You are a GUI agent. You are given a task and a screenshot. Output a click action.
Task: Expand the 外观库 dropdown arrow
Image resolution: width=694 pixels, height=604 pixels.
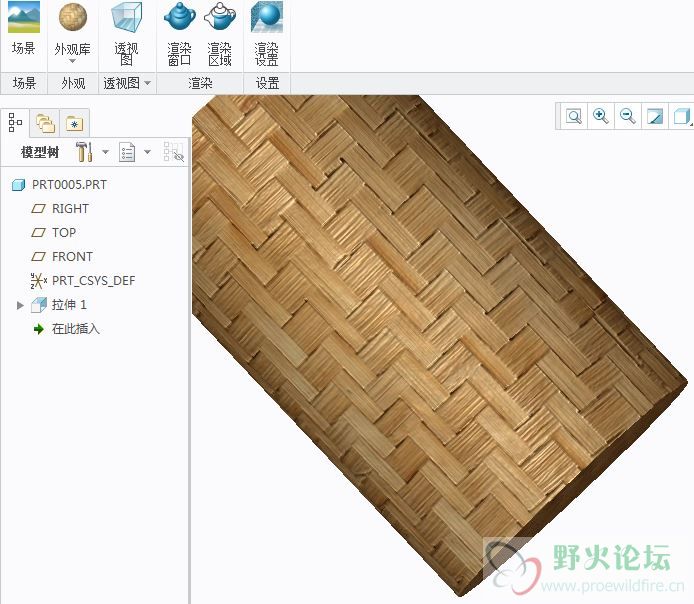click(73, 61)
